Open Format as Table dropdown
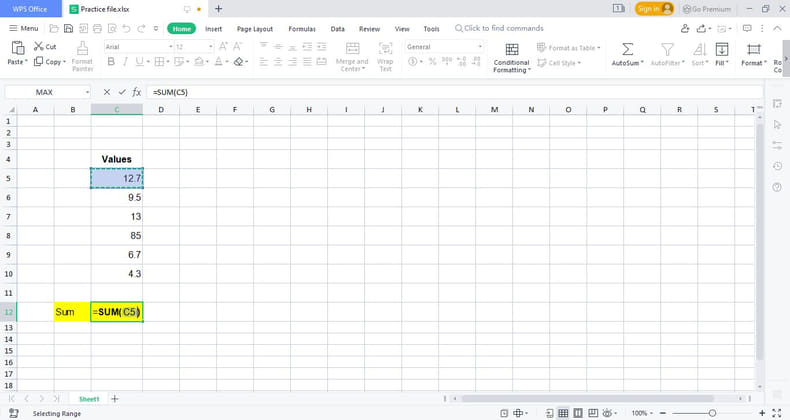 coord(569,48)
